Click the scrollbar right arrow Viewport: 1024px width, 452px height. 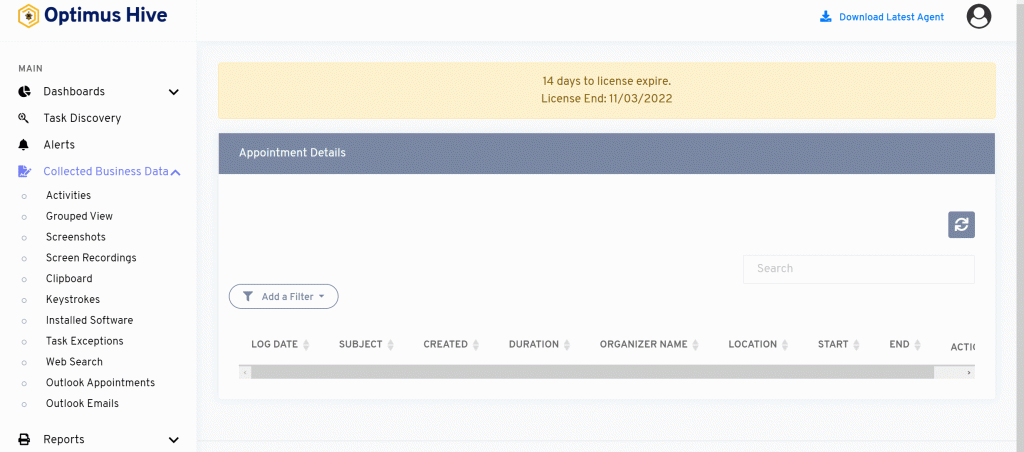point(969,372)
